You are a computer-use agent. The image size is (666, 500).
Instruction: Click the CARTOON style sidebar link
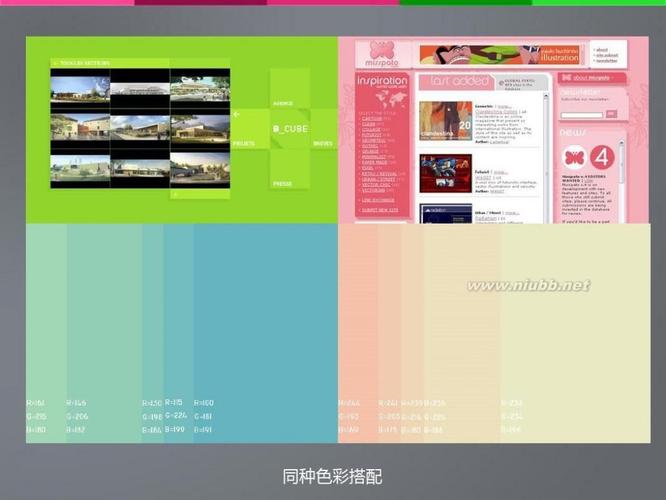click(x=372, y=119)
